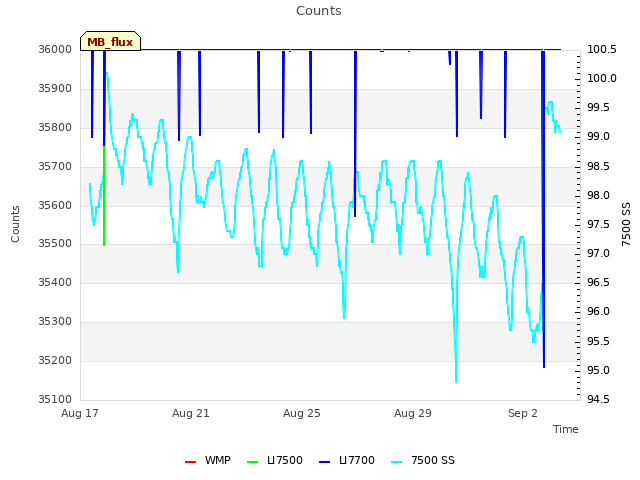Click the MB_flux annotation label

110,41
